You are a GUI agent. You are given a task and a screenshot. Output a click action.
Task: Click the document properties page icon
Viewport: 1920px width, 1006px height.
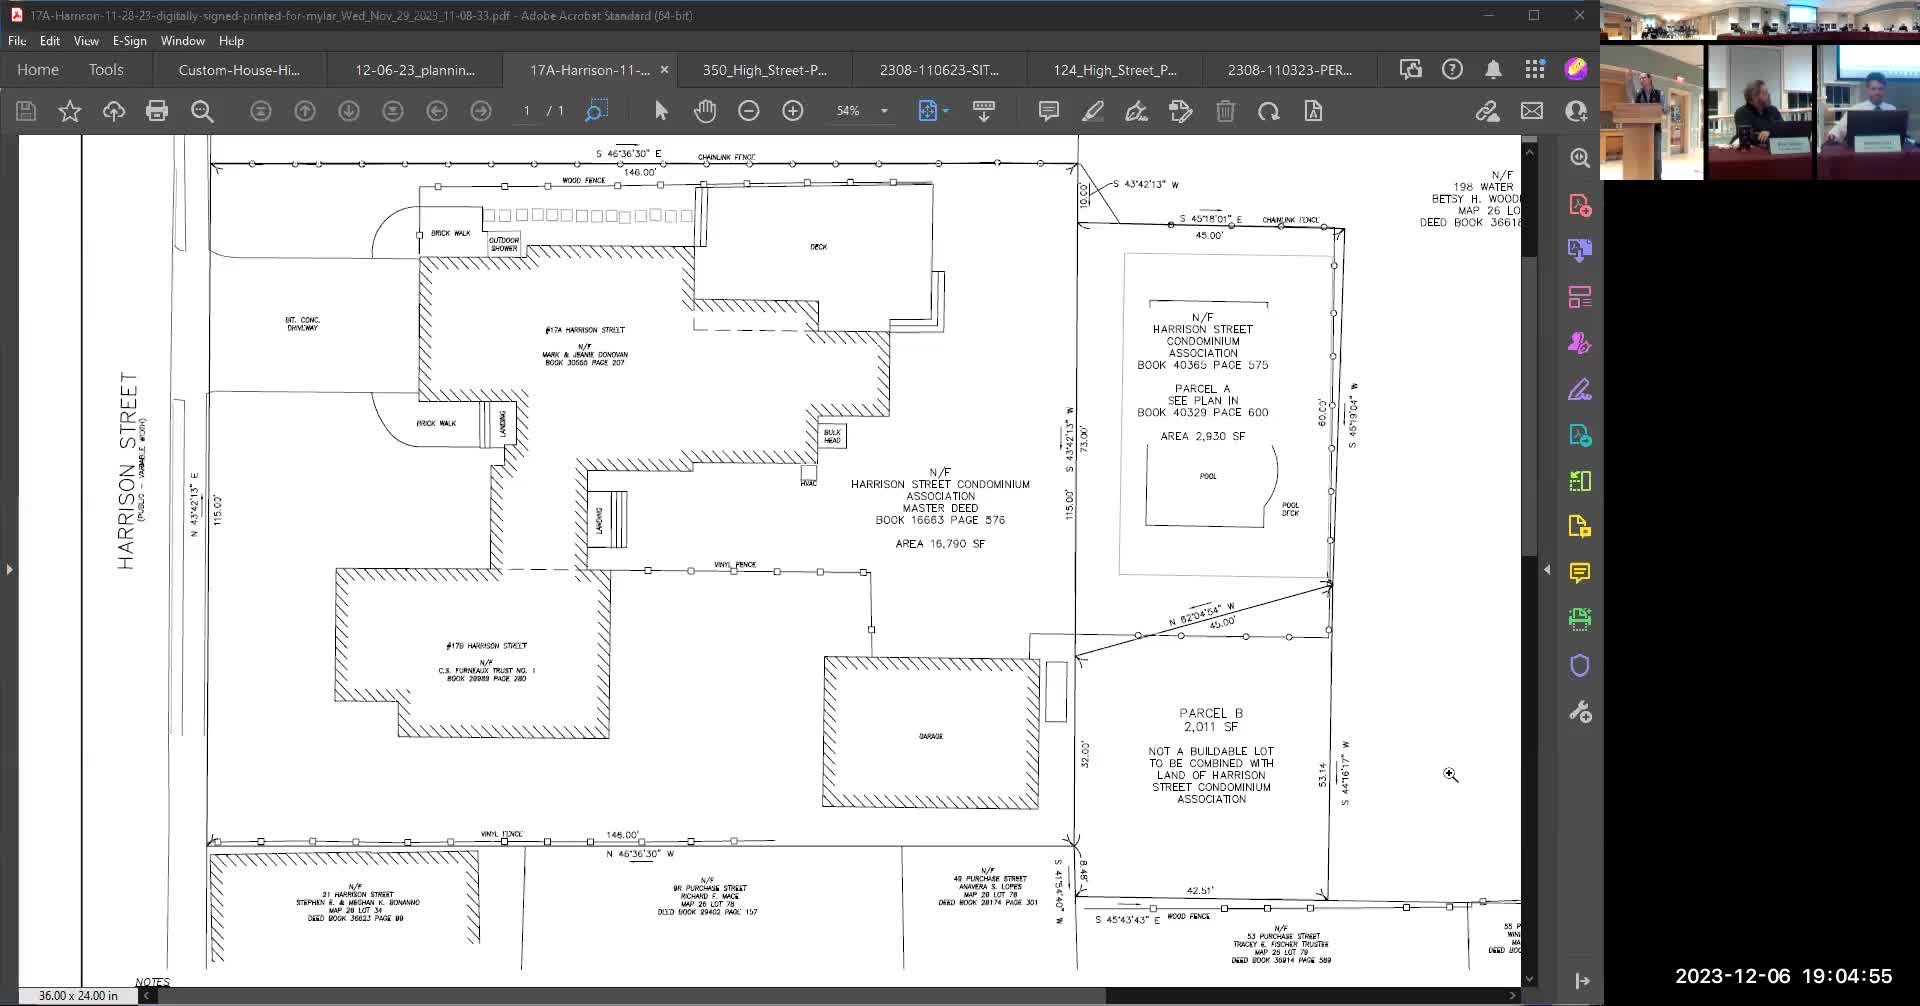pyautogui.click(x=1313, y=111)
